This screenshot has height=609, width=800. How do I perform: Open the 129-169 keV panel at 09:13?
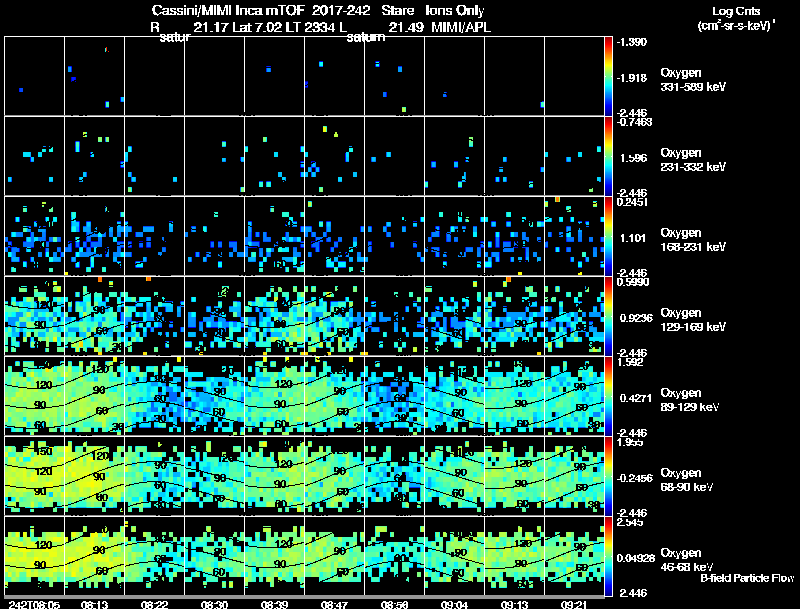click(x=514, y=316)
